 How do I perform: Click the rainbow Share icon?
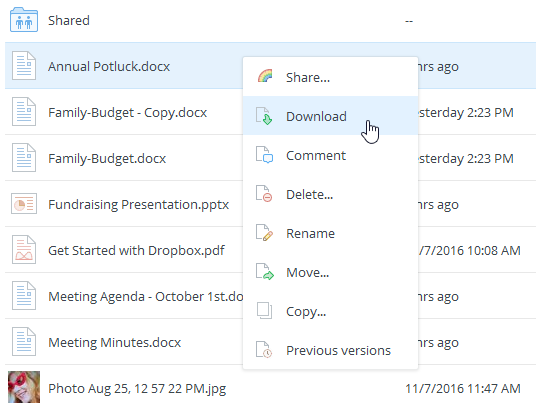click(x=265, y=76)
